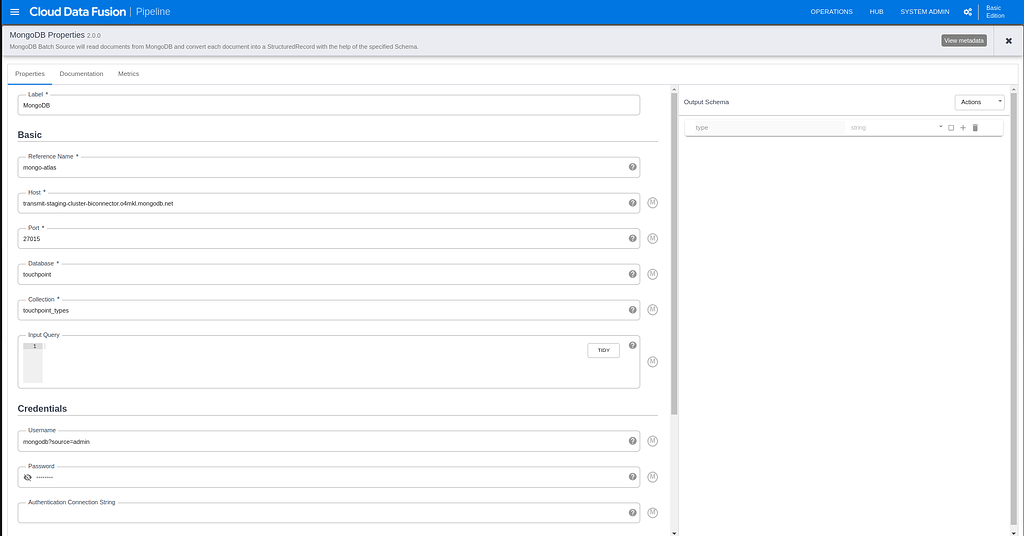Viewport: 1024px width, 536px height.
Task: Click the View metadata button
Action: click(x=963, y=41)
